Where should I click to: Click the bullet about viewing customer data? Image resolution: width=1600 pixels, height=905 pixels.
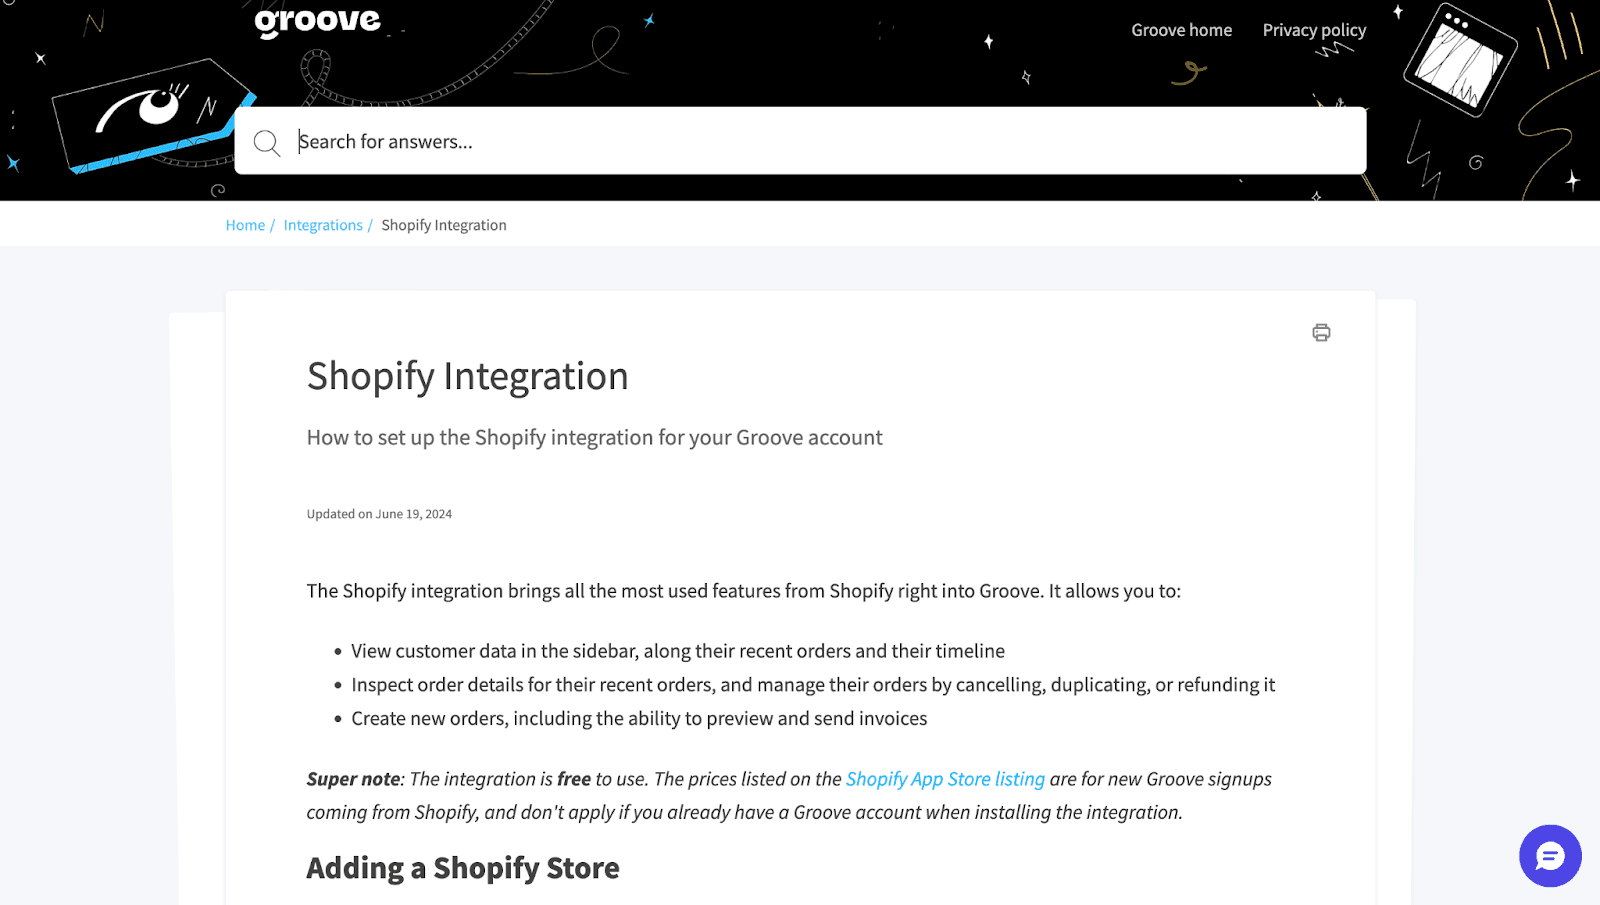[x=677, y=650]
